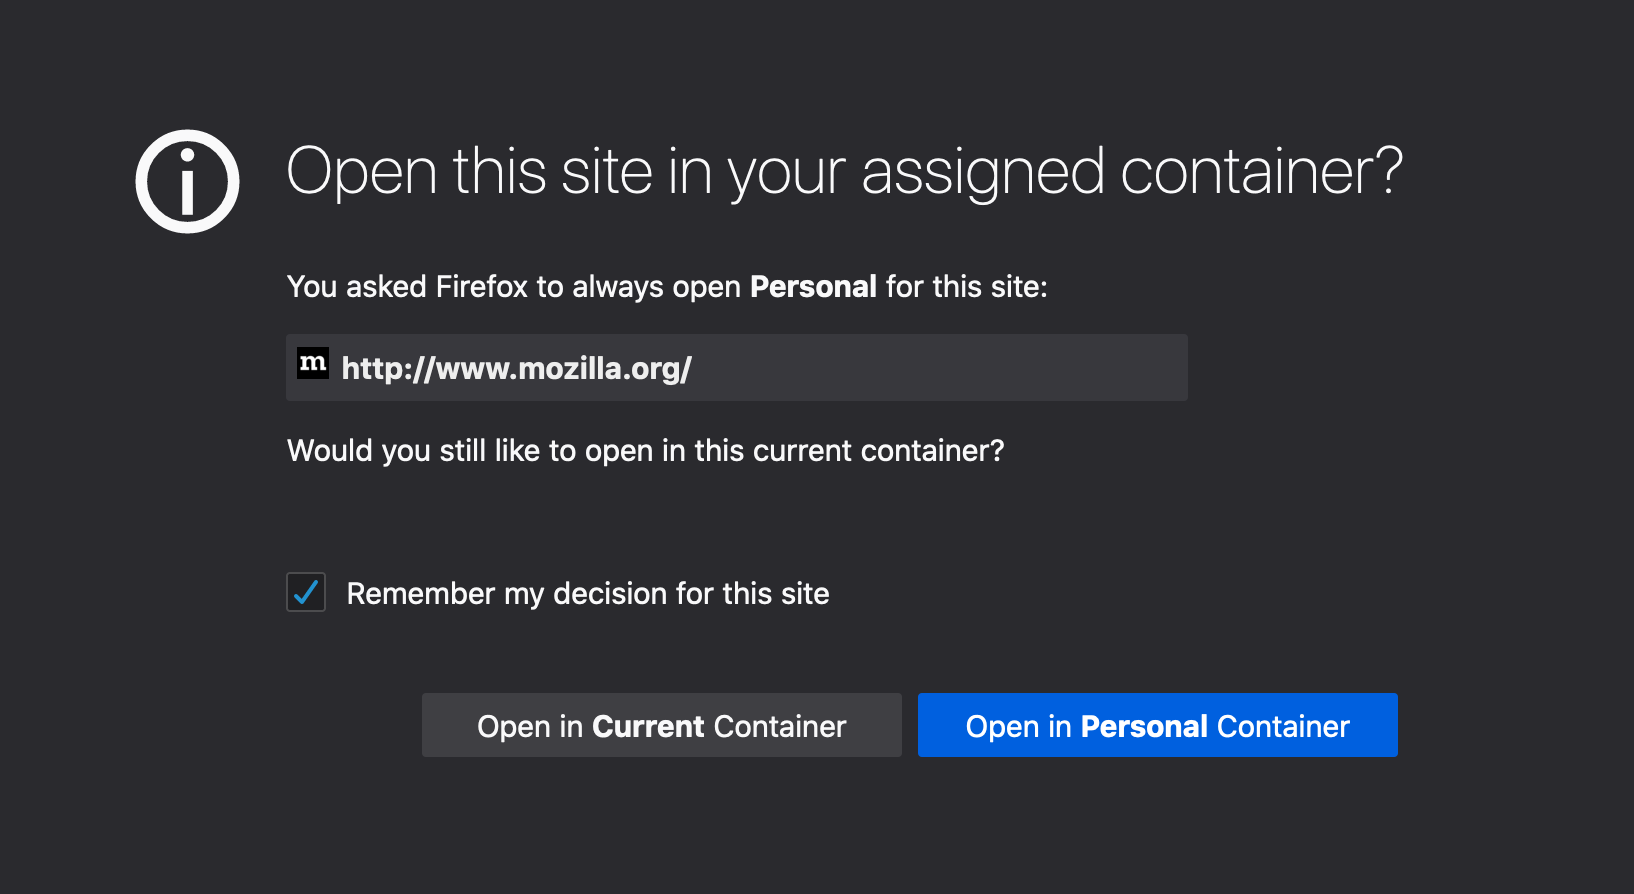Click the mozilla.org URL text

coord(516,368)
